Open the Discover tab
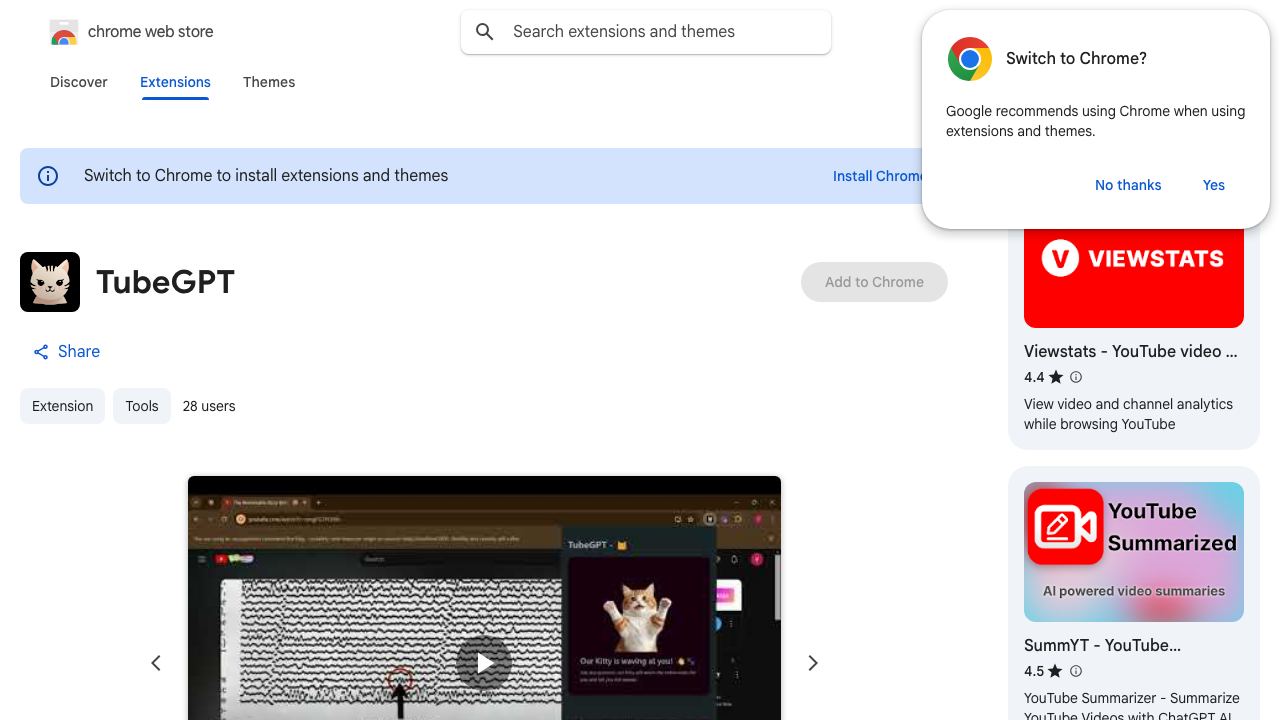The width and height of the screenshot is (1280, 720). (79, 82)
